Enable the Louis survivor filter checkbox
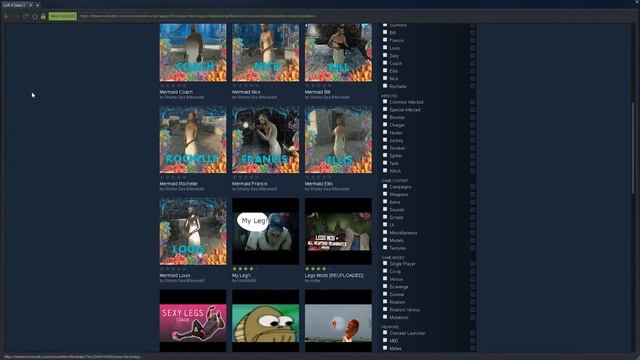The image size is (640, 360). click(x=385, y=48)
